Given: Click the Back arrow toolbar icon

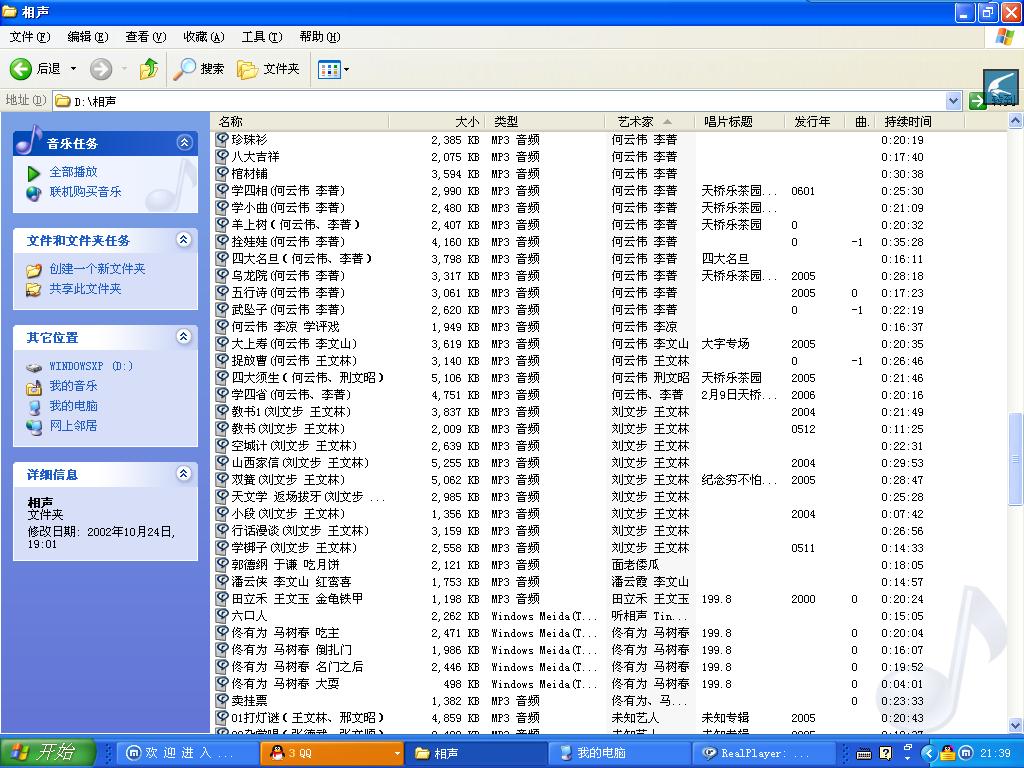Looking at the screenshot, I should click(21, 68).
